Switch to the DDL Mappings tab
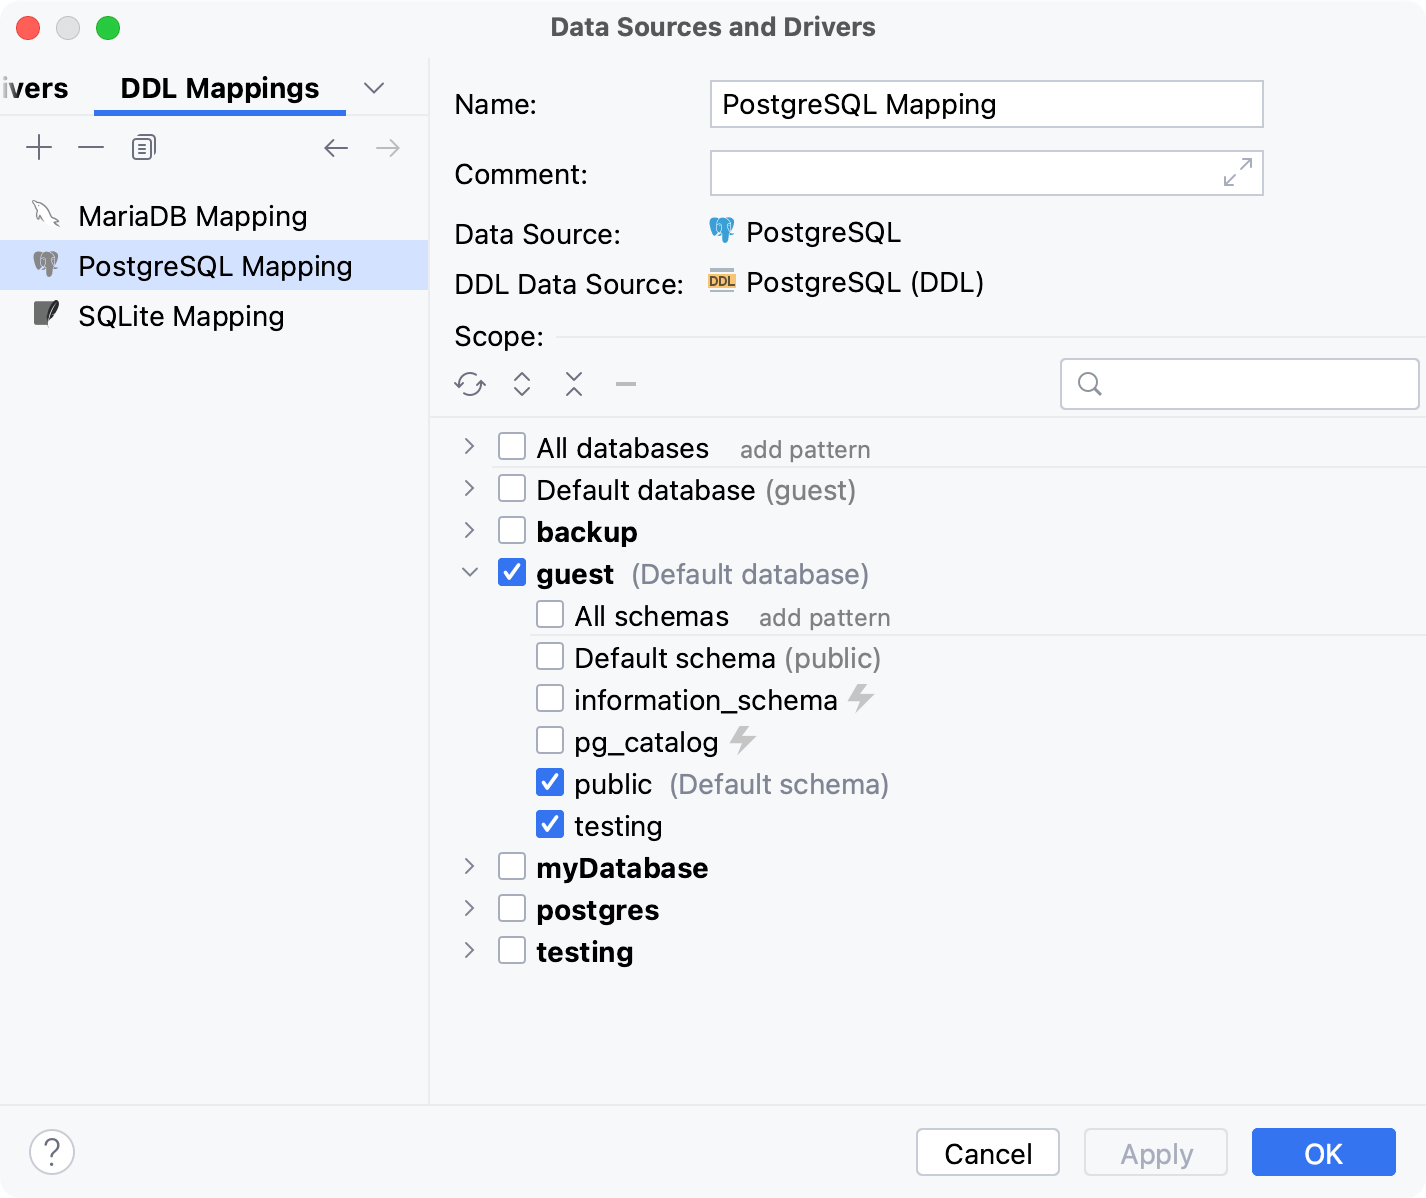This screenshot has width=1426, height=1198. pyautogui.click(x=219, y=88)
